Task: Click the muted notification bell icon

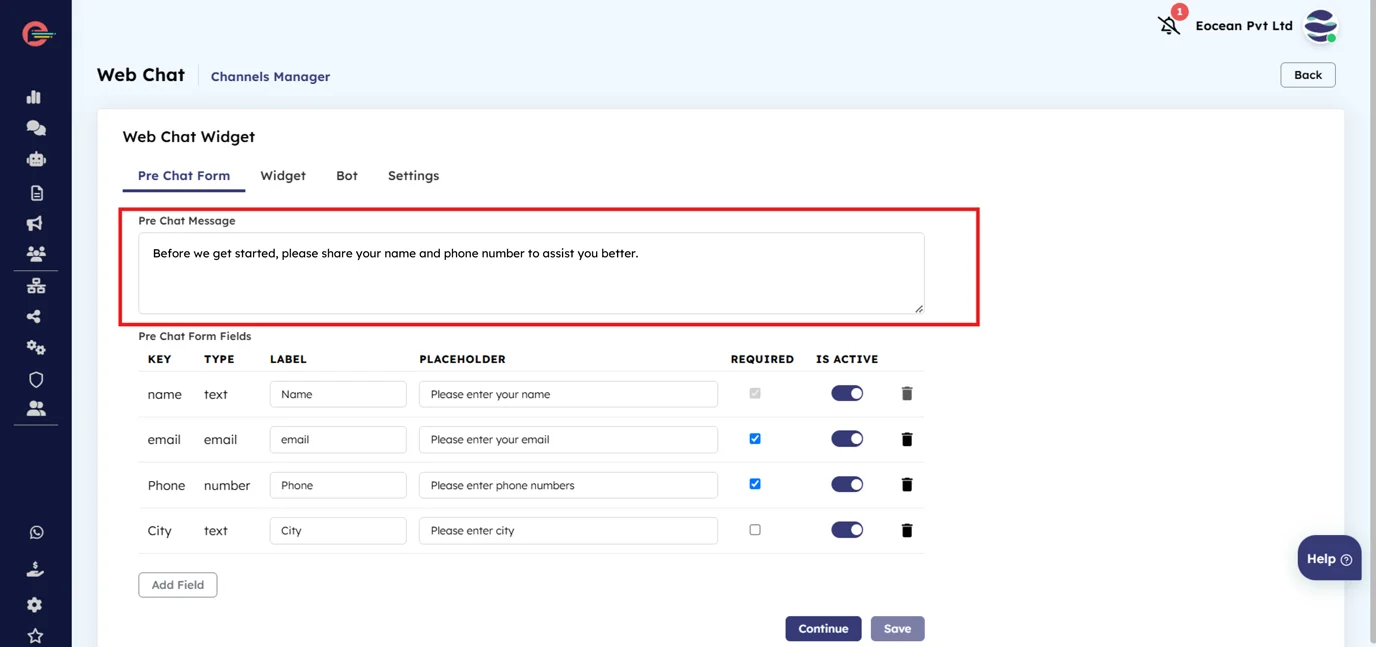Action: [x=1169, y=25]
